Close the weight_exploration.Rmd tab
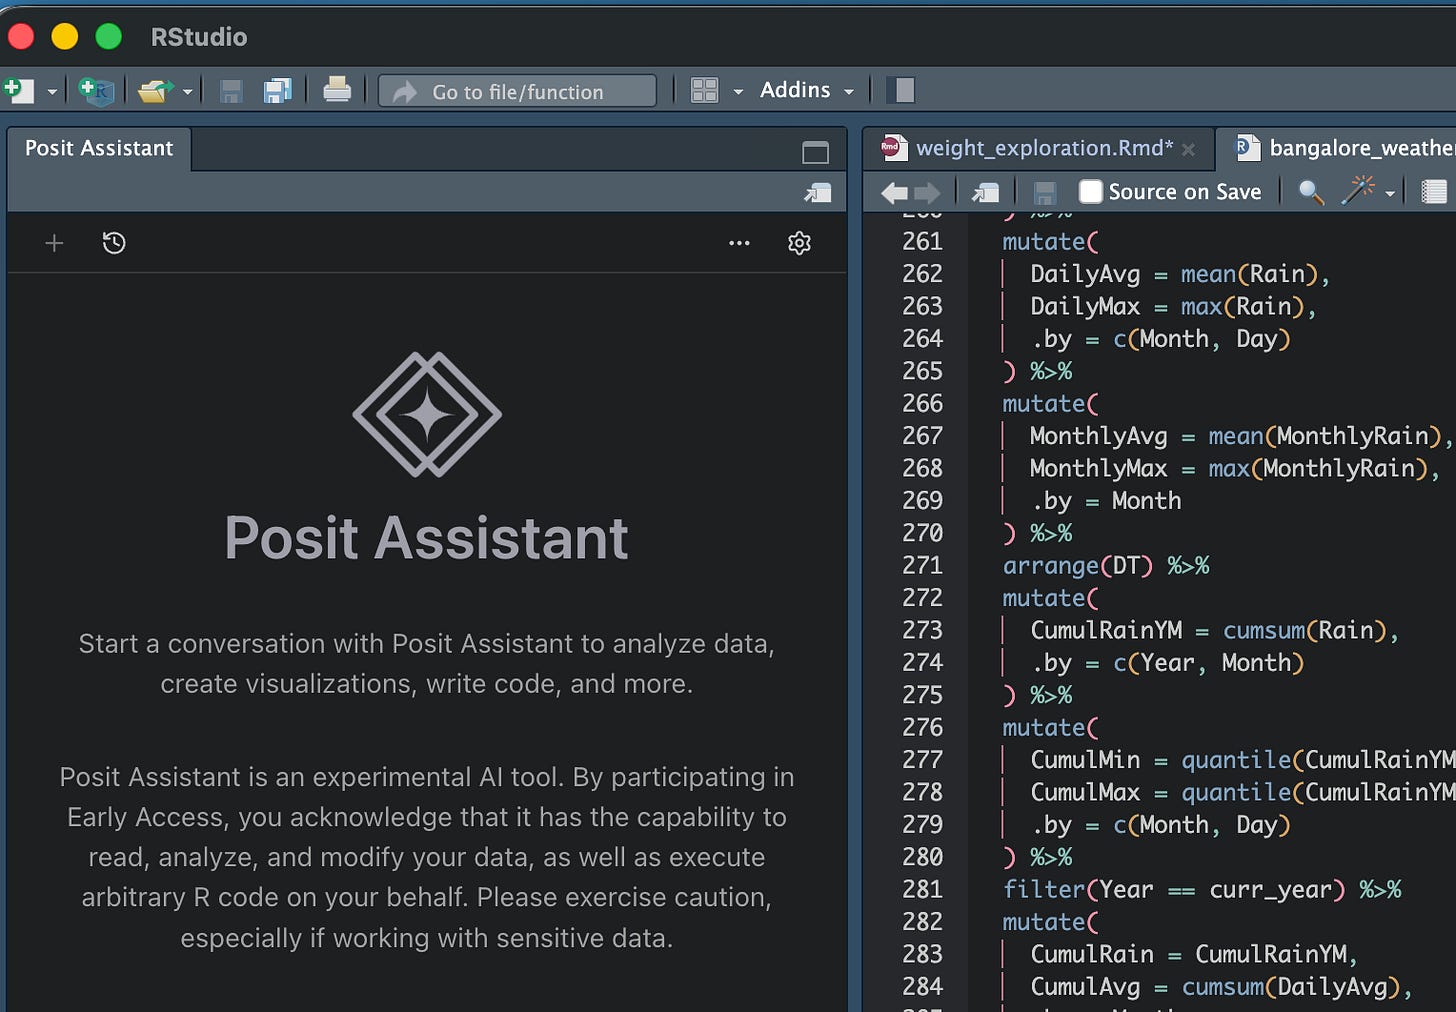The width and height of the screenshot is (1456, 1012). tap(1188, 149)
